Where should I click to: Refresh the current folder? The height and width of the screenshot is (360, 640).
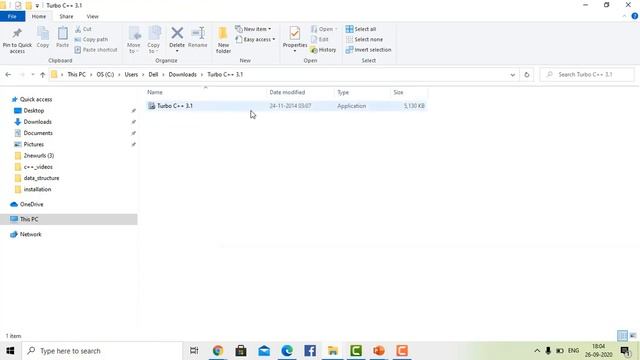click(x=527, y=75)
